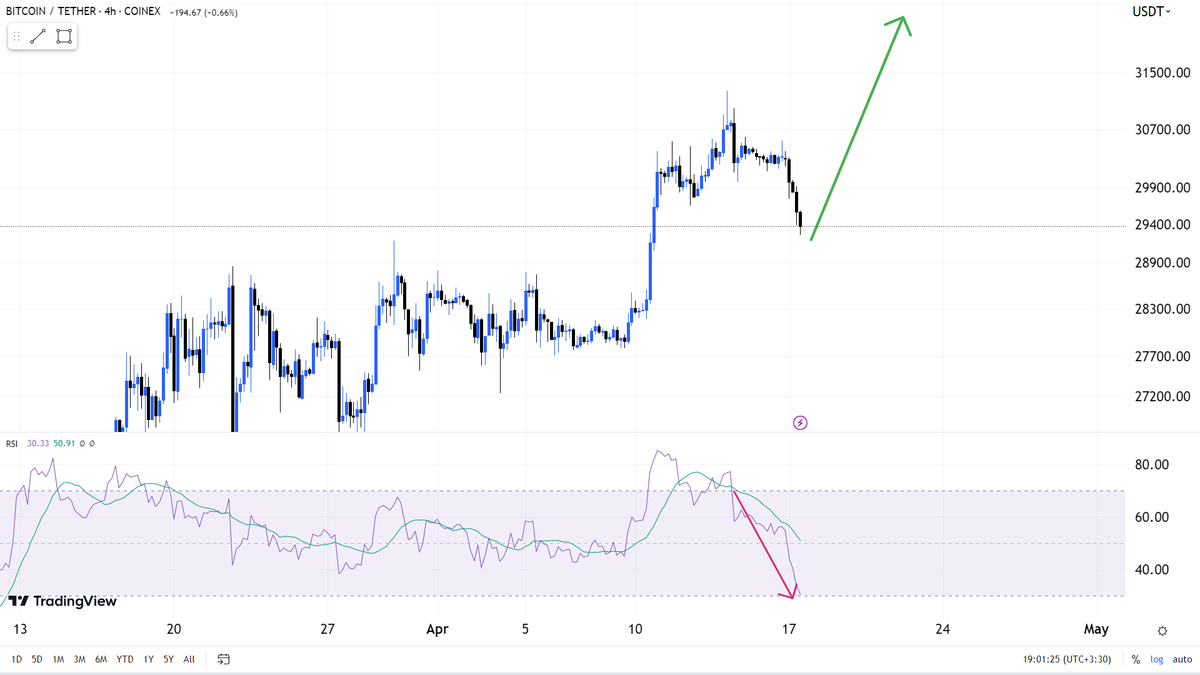1200x675 pixels.
Task: Select the rectangle shape drawing tool
Action: pyautogui.click(x=64, y=37)
